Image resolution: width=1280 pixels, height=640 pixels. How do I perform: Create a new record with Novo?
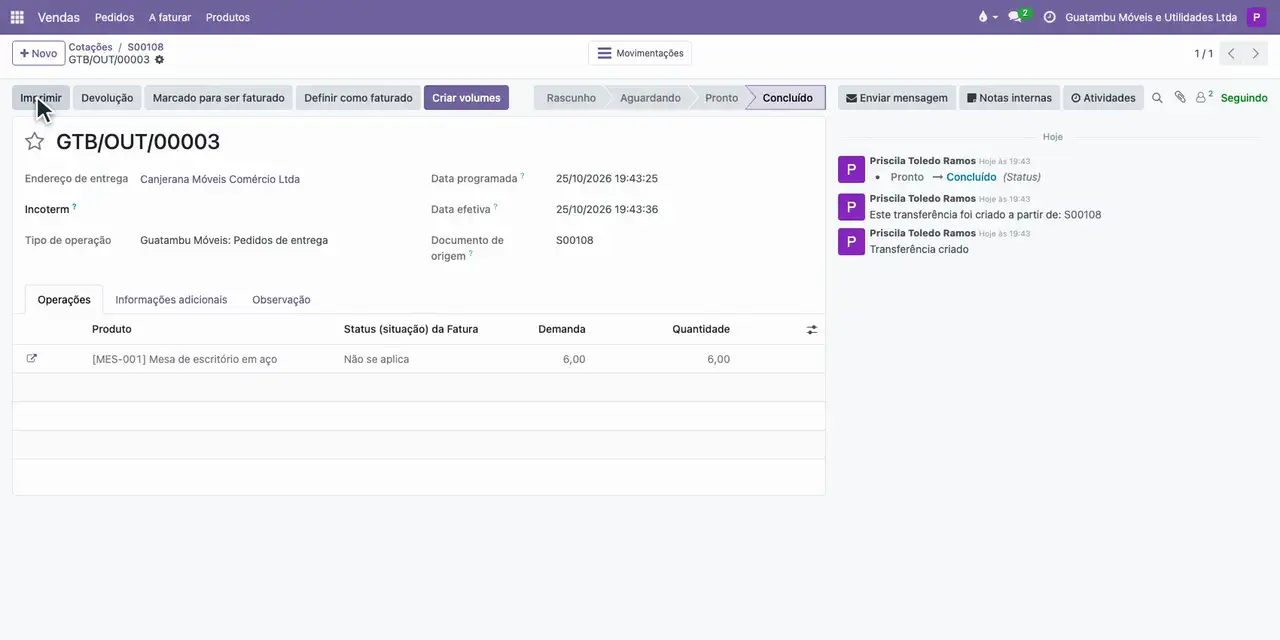[x=38, y=53]
